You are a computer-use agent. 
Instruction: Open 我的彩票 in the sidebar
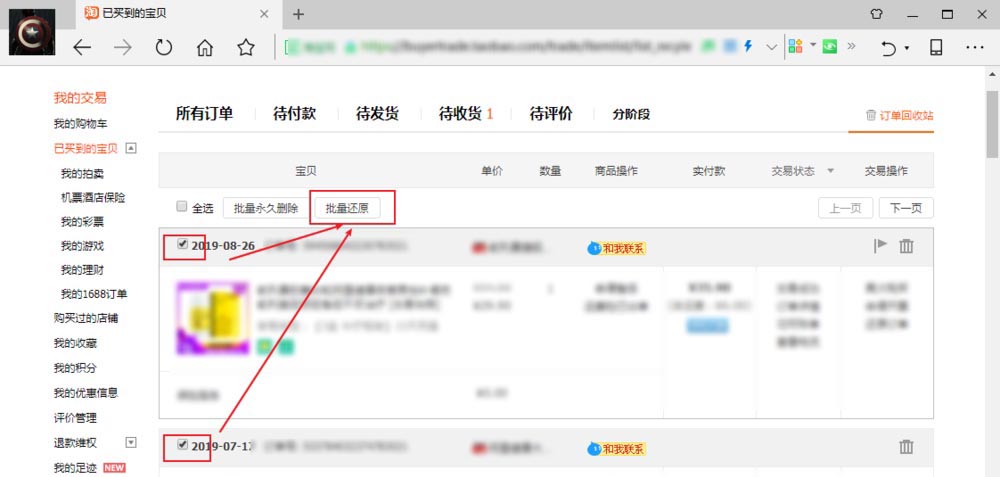(x=82, y=222)
